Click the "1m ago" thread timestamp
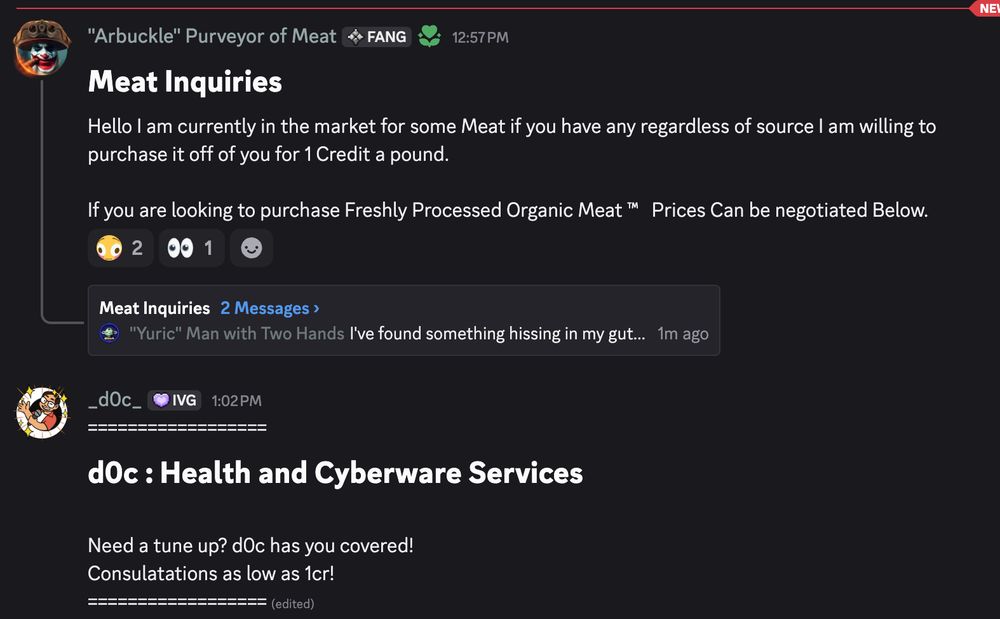Viewport: 1000px width, 619px height. (683, 334)
